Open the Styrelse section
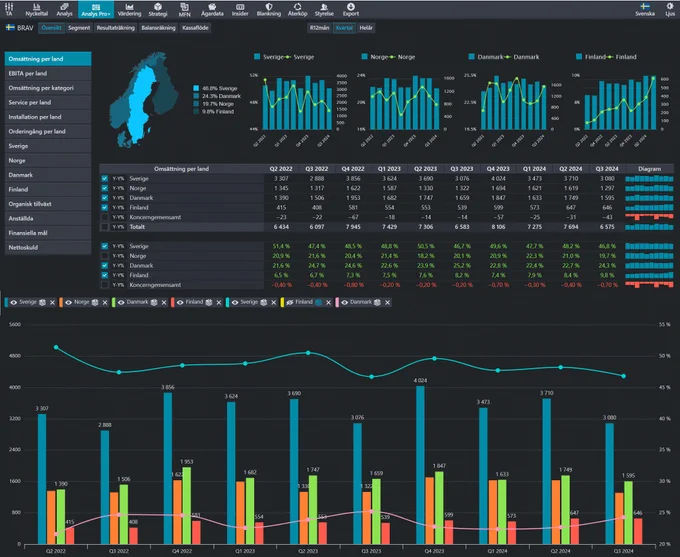680x557 pixels. click(324, 9)
